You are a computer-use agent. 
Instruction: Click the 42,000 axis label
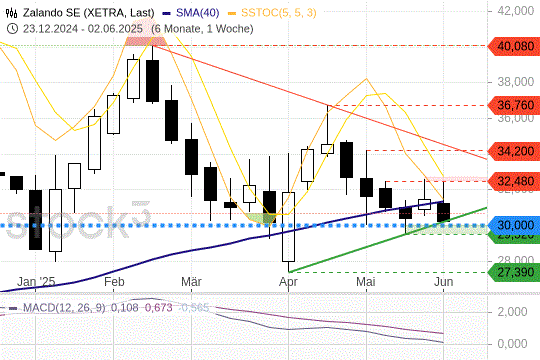516,11
